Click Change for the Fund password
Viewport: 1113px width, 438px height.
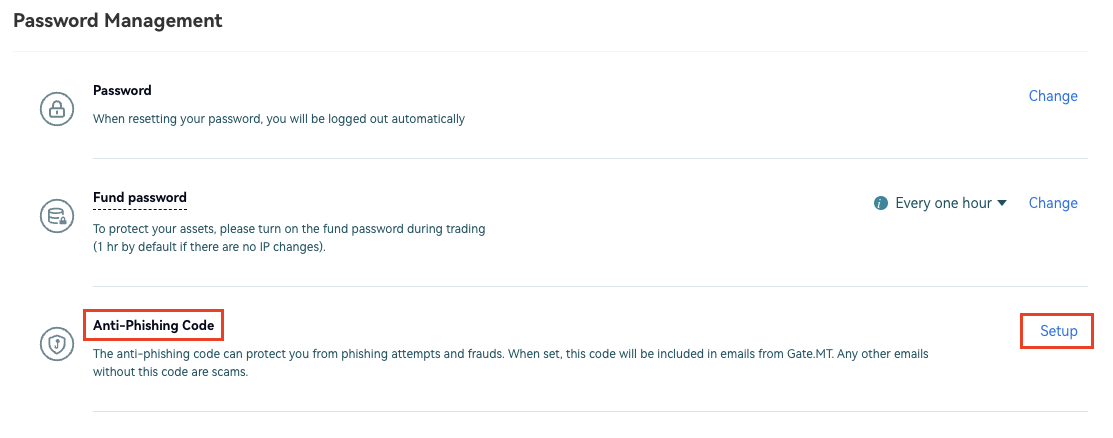(x=1053, y=203)
